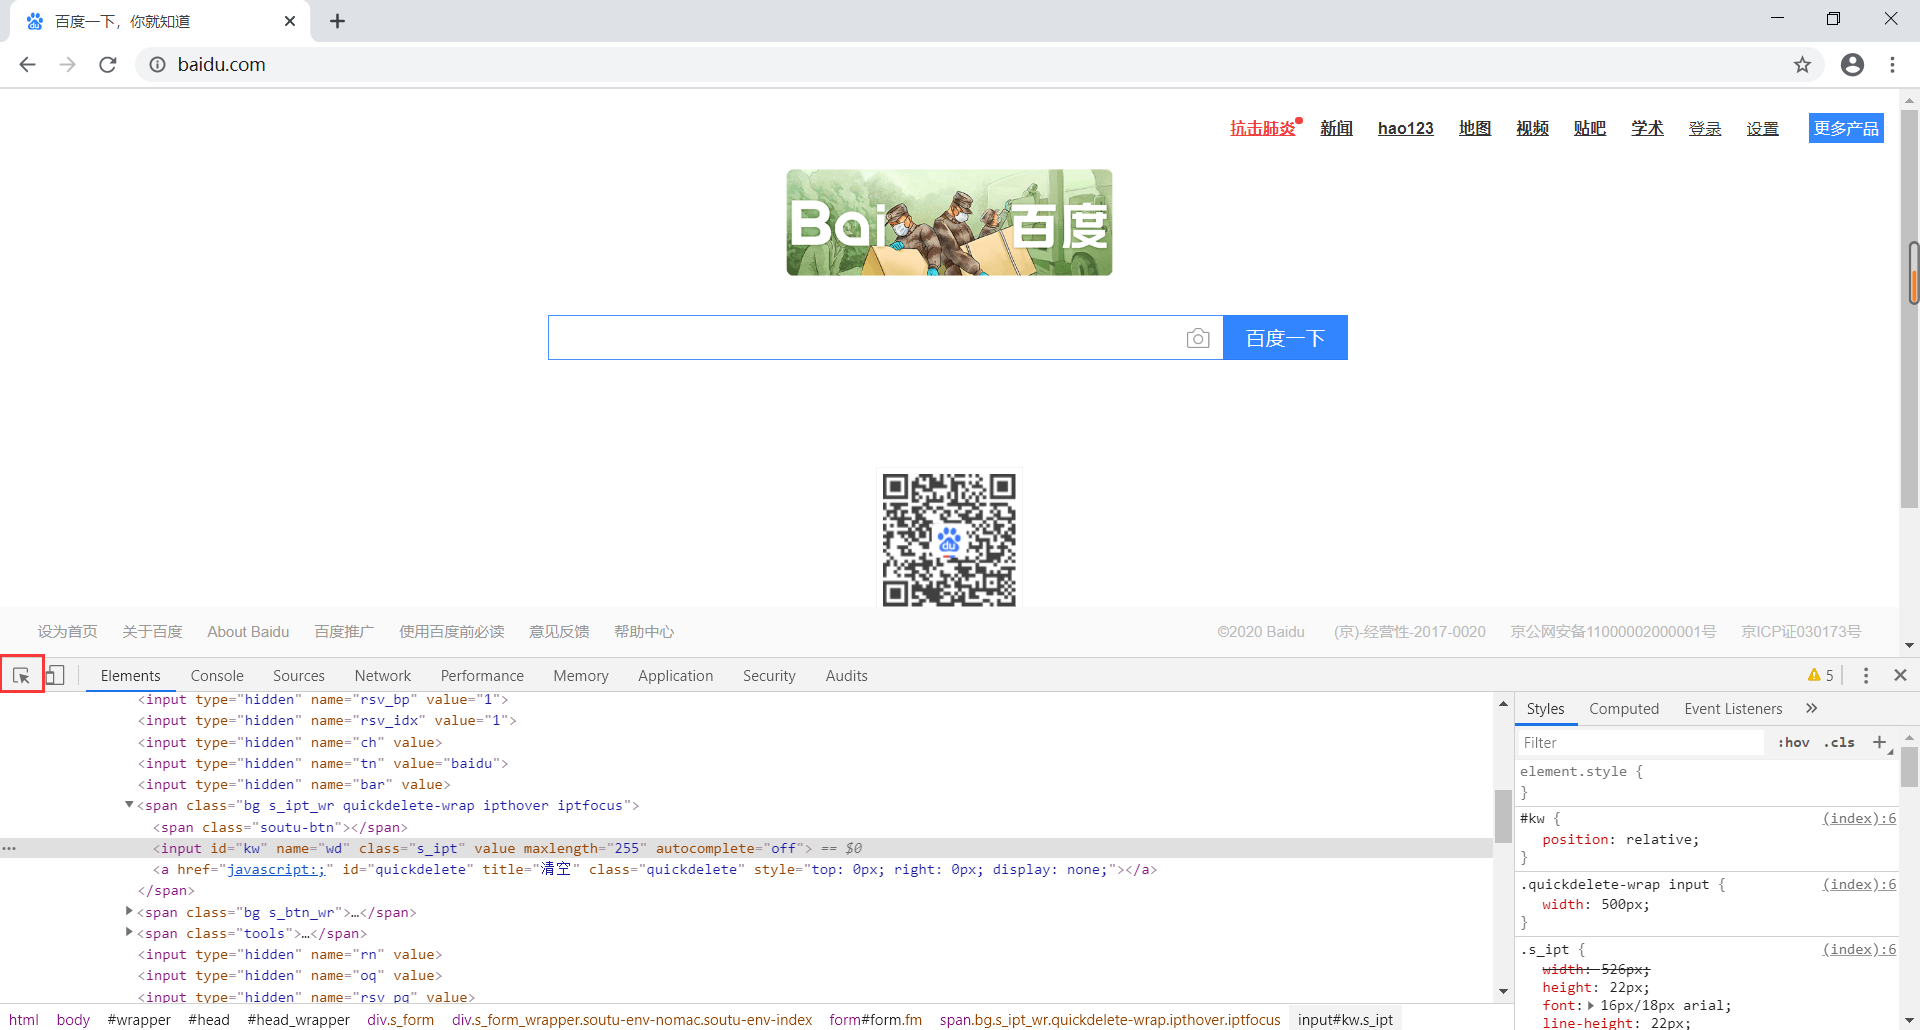The image size is (1920, 1030).
Task: Open the 地图 maps link
Action: tap(1475, 128)
